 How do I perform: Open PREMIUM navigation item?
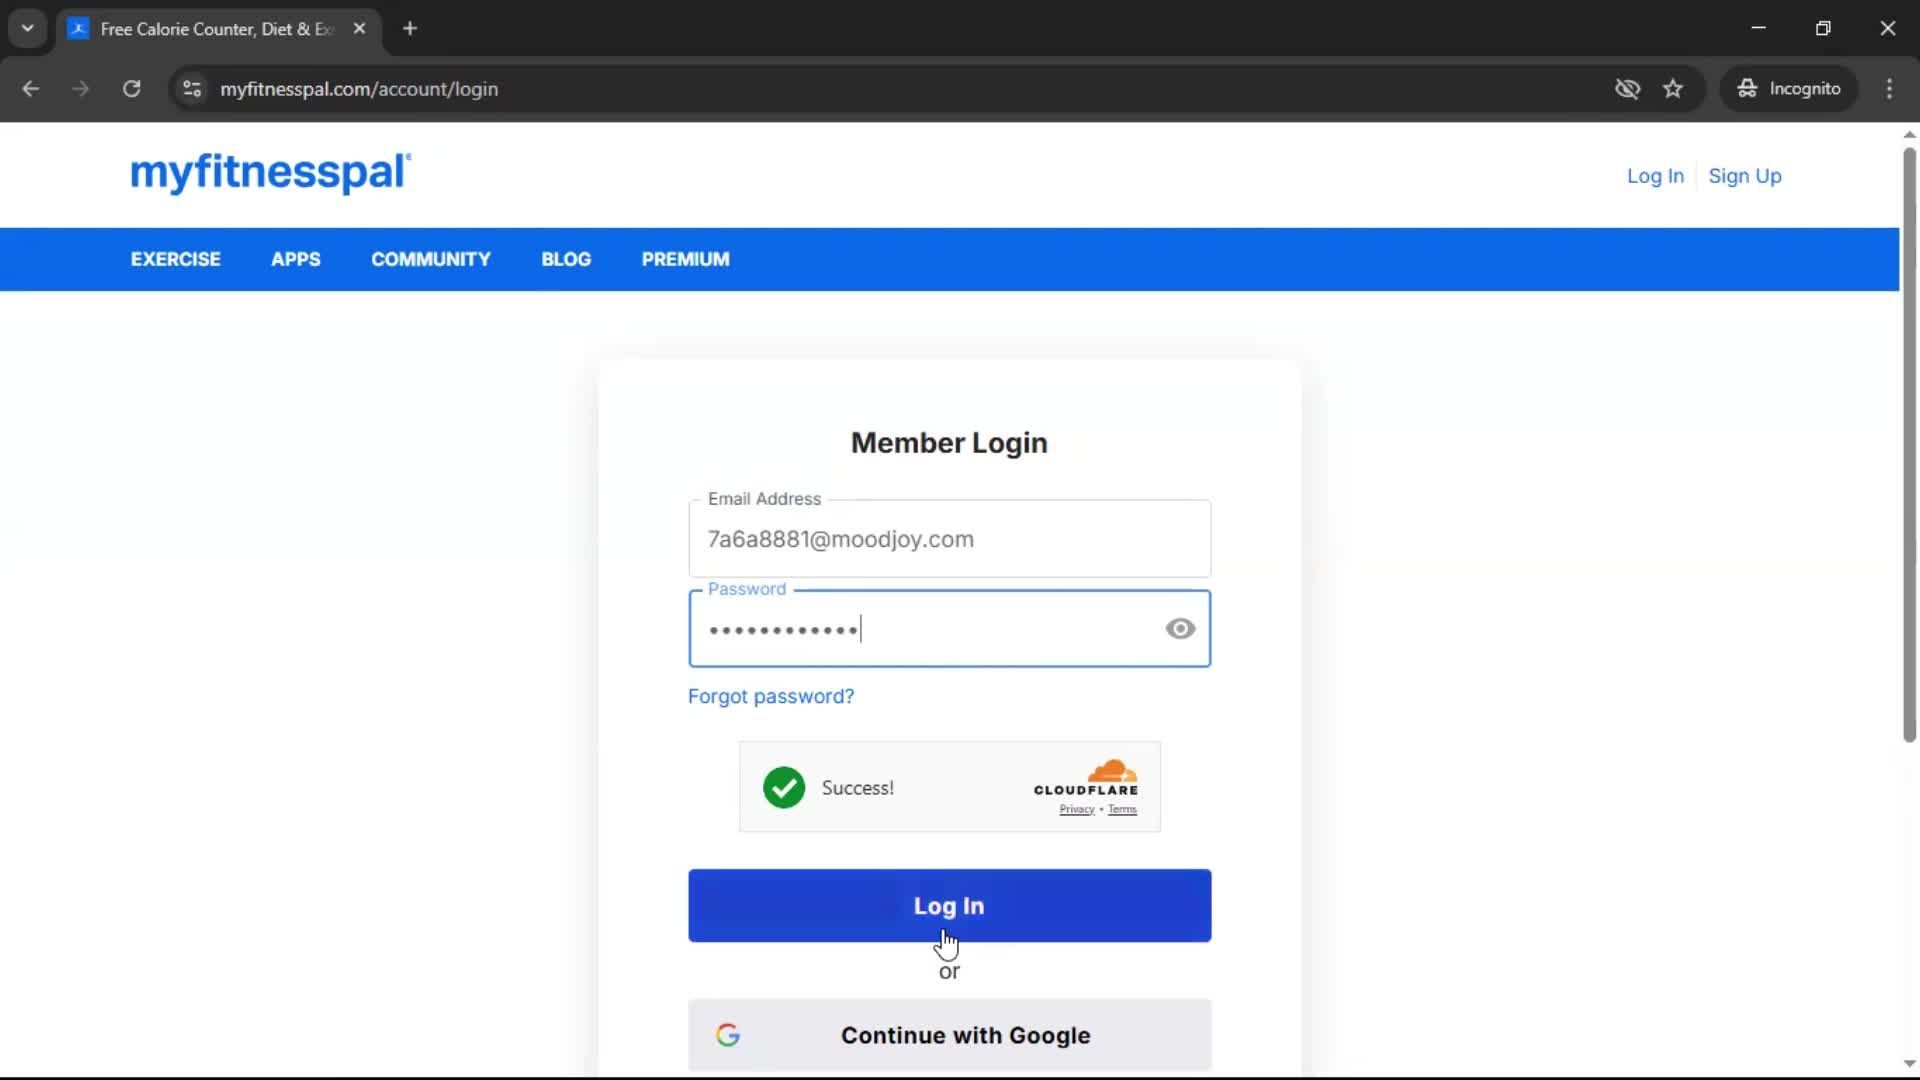pyautogui.click(x=686, y=259)
